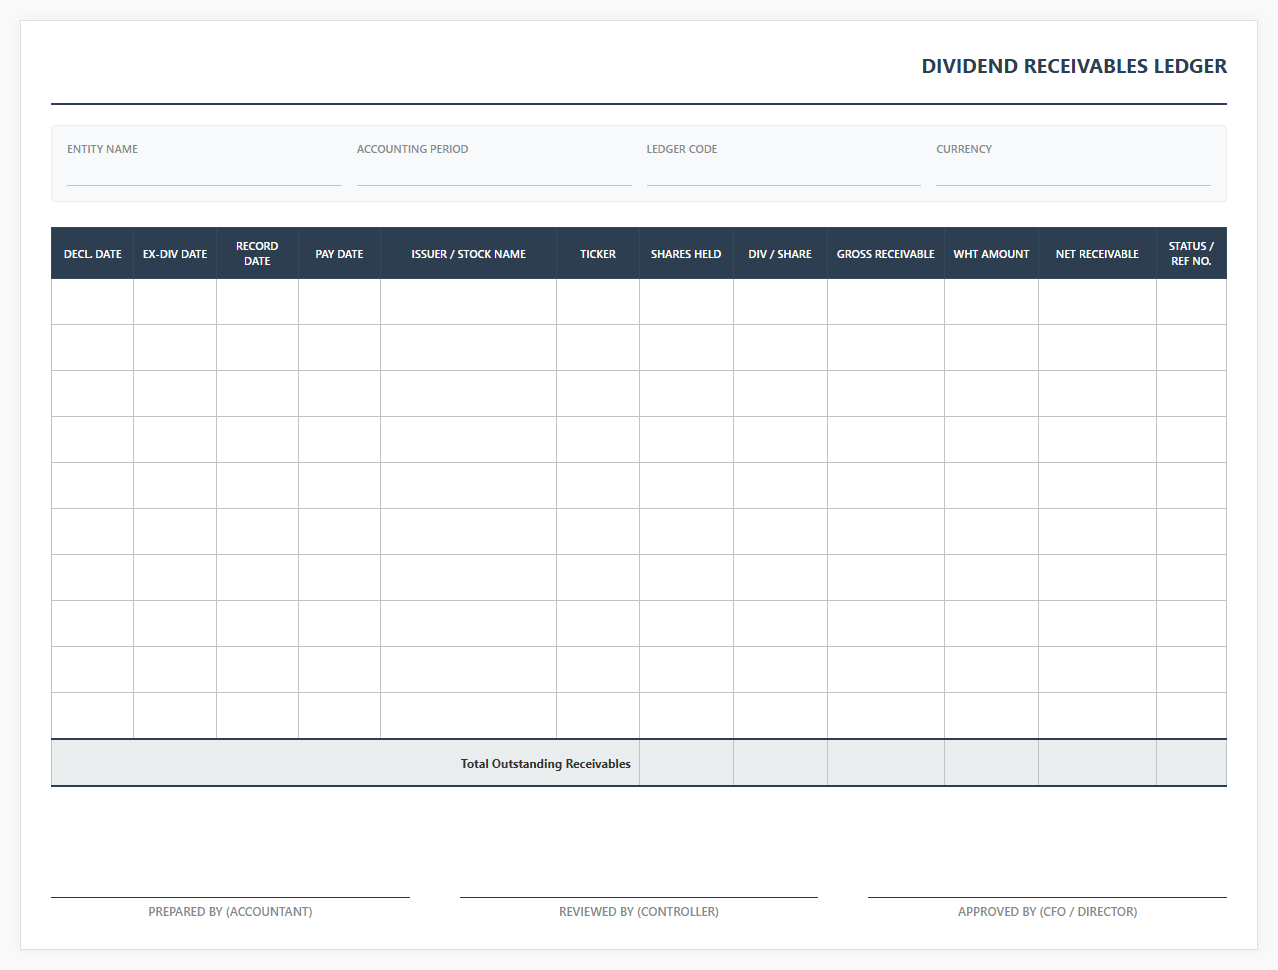The height and width of the screenshot is (970, 1278).
Task: Click the DIV / SHARE column header
Action: pyautogui.click(x=780, y=254)
